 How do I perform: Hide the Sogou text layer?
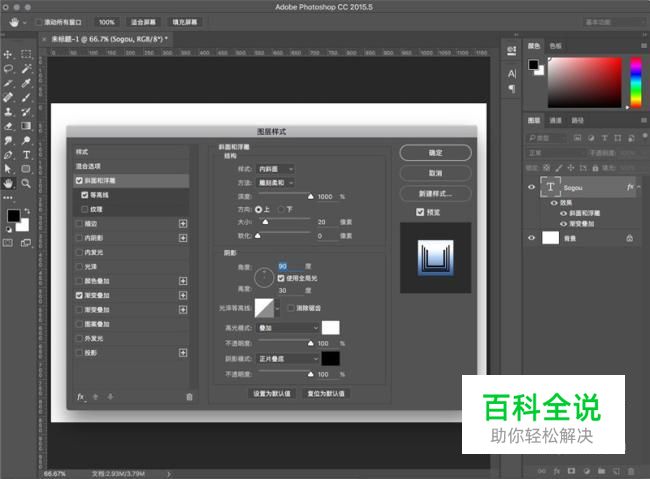[x=531, y=187]
